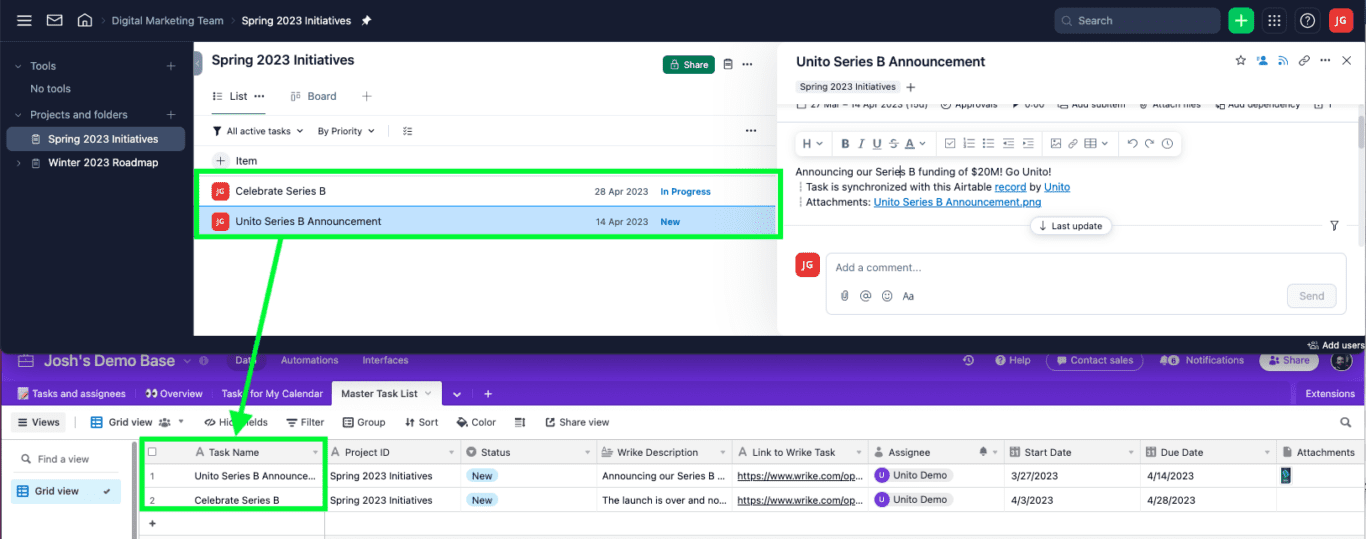The width and height of the screenshot is (1366, 539).
Task: Collapse Projects and folders section chevron
Action: coord(17,114)
